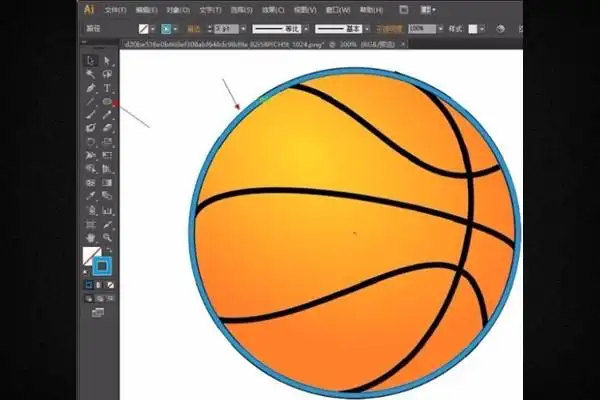Screen dimensions: 600x400
Task: Select the Magic Wand tool
Action: [x=91, y=74]
